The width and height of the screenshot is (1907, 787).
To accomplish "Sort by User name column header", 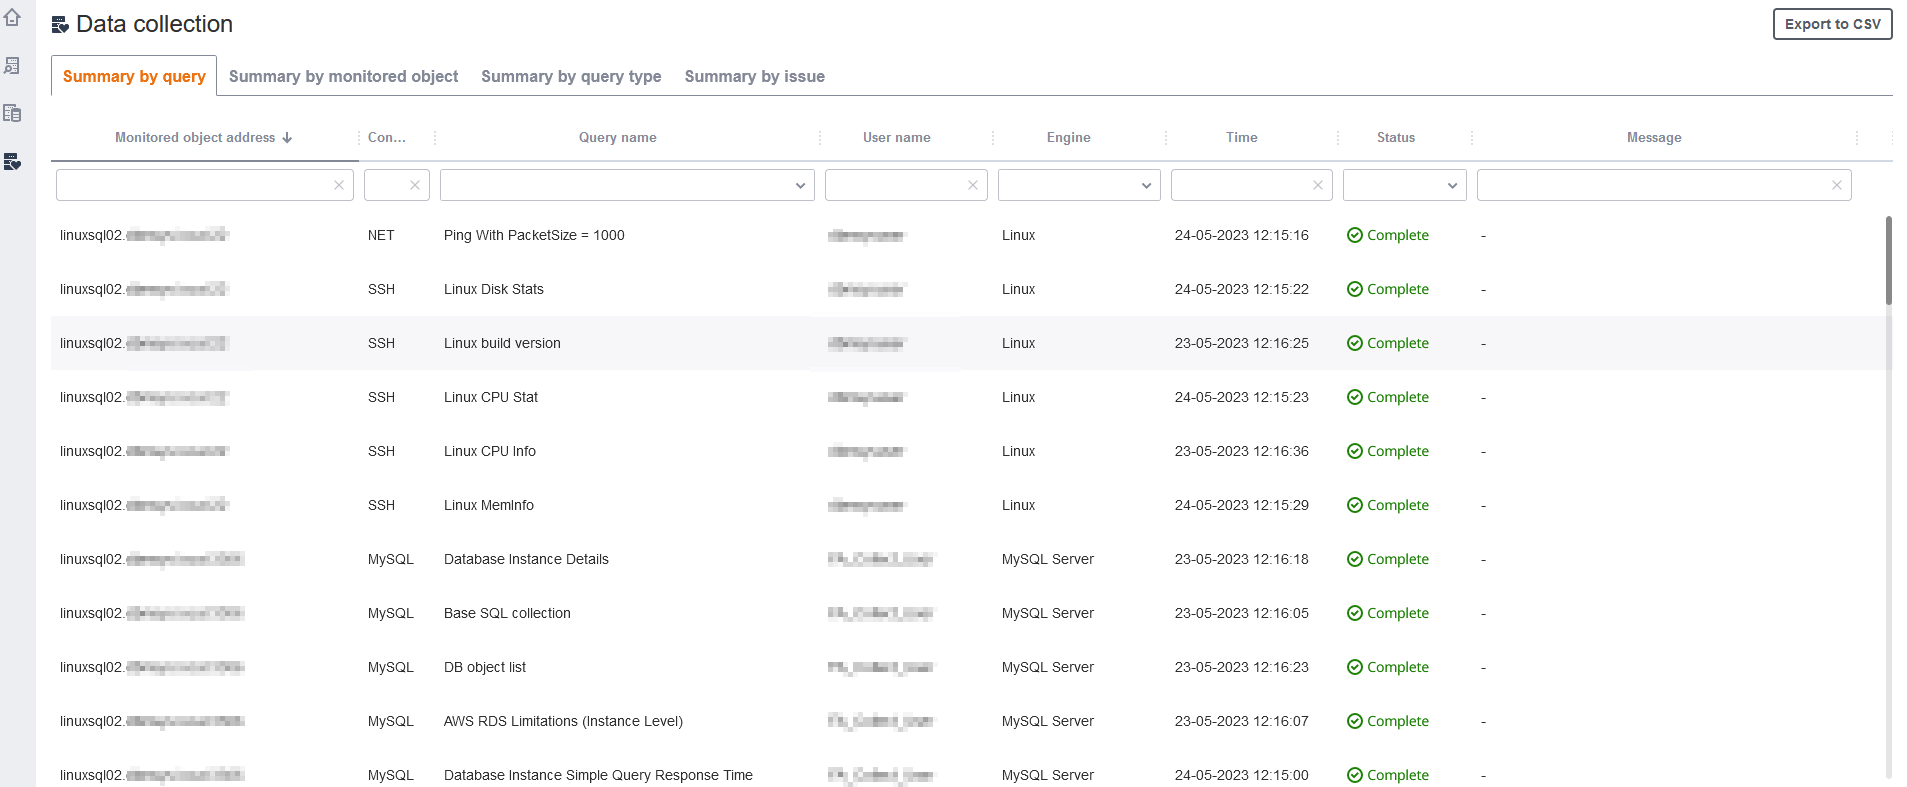I will [x=897, y=138].
